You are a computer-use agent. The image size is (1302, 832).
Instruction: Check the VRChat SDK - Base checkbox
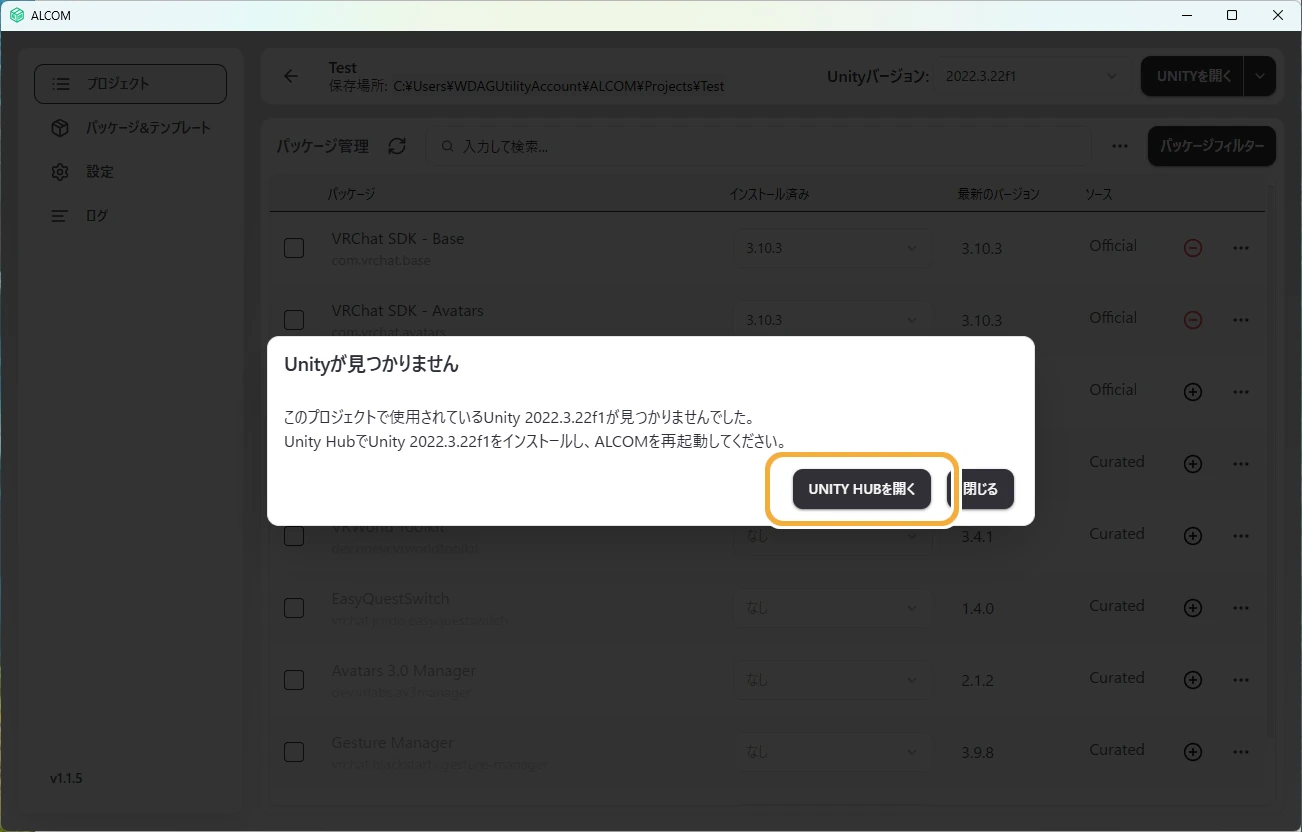294,248
